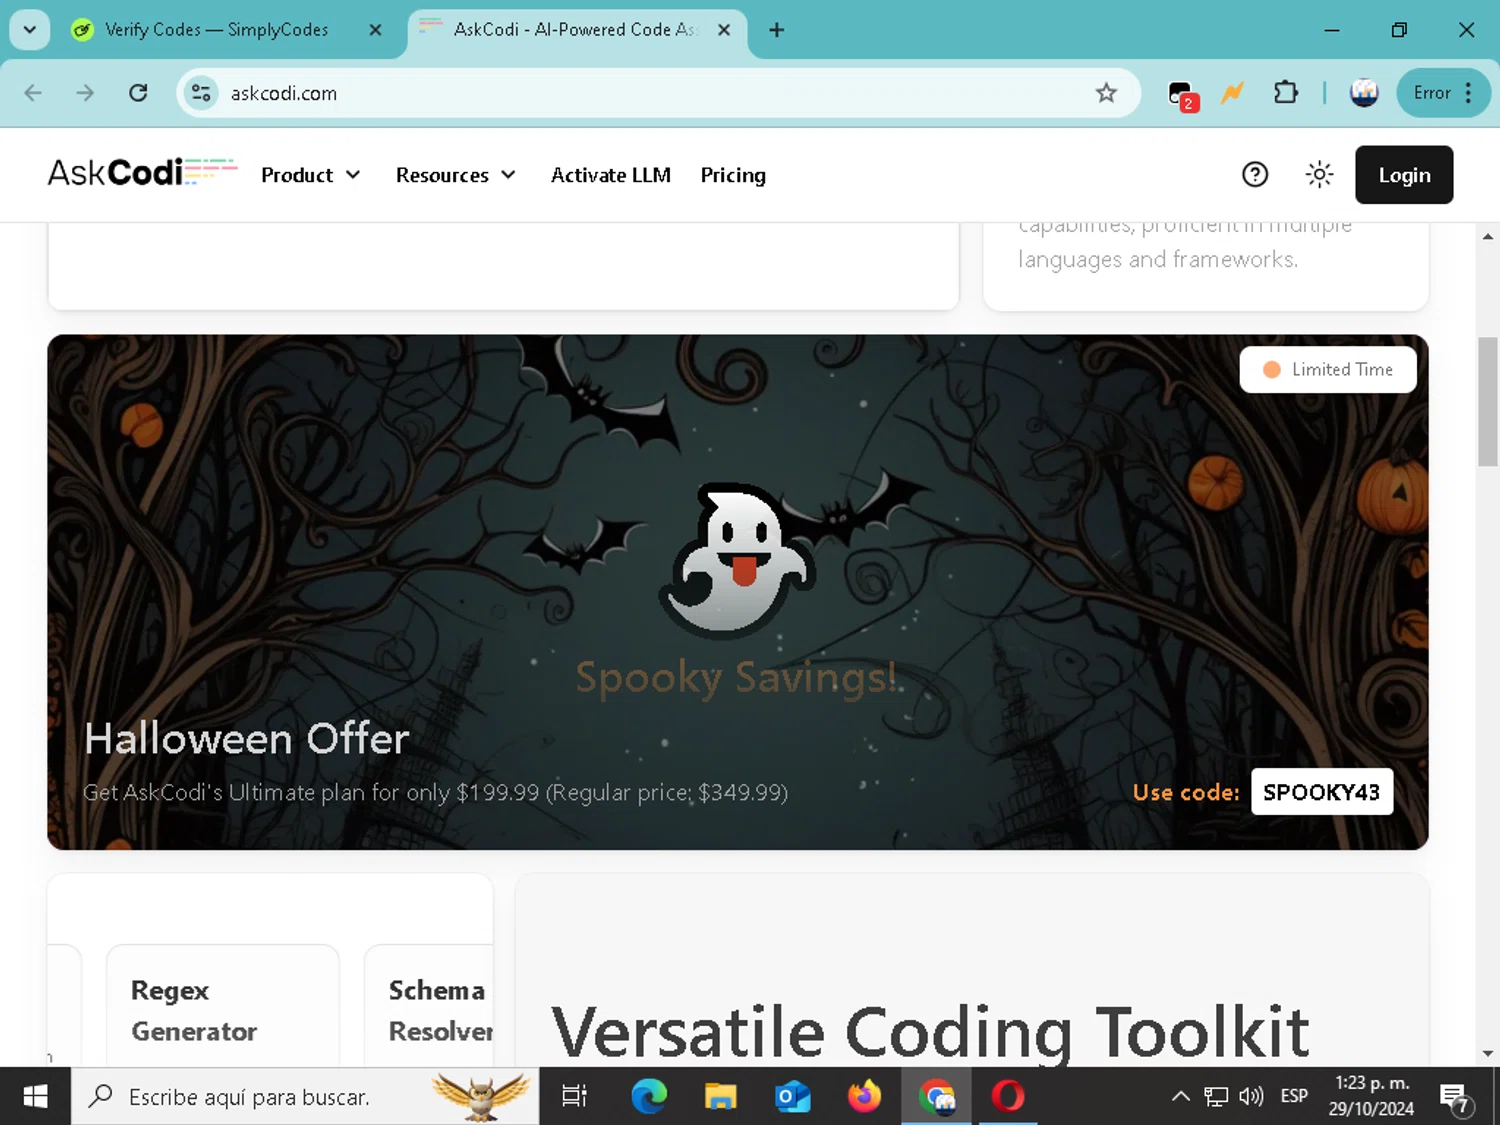Expand the Product dropdown menu

pyautogui.click(x=310, y=175)
